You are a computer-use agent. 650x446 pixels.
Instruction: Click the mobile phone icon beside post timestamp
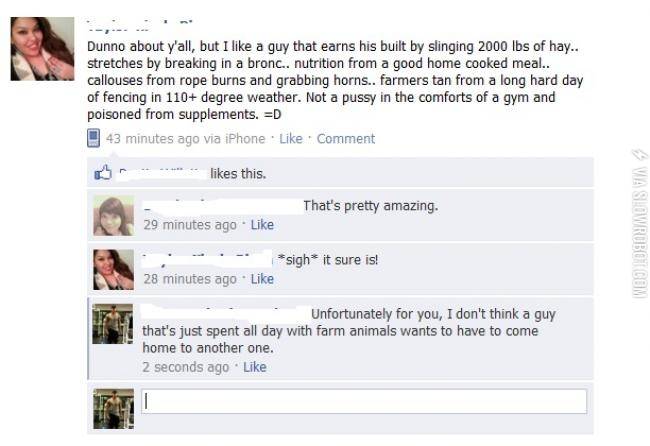pos(94,139)
